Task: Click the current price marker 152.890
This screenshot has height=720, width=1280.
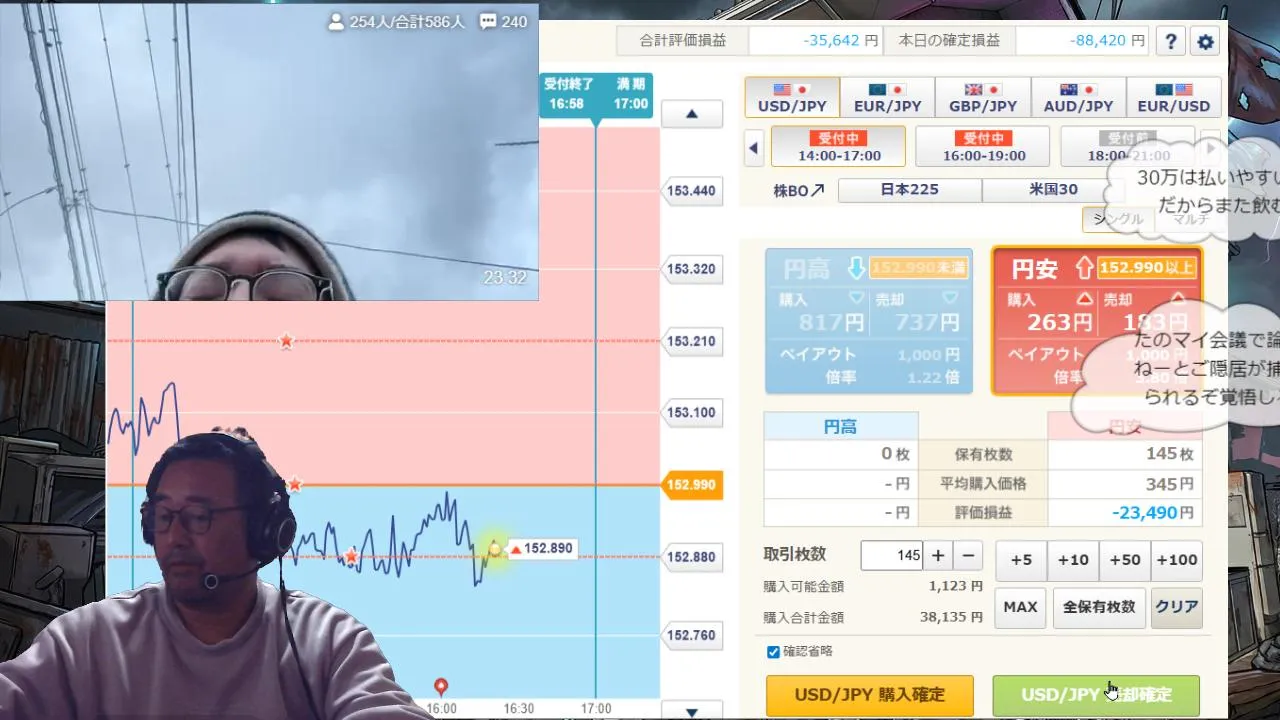Action: tap(541, 548)
